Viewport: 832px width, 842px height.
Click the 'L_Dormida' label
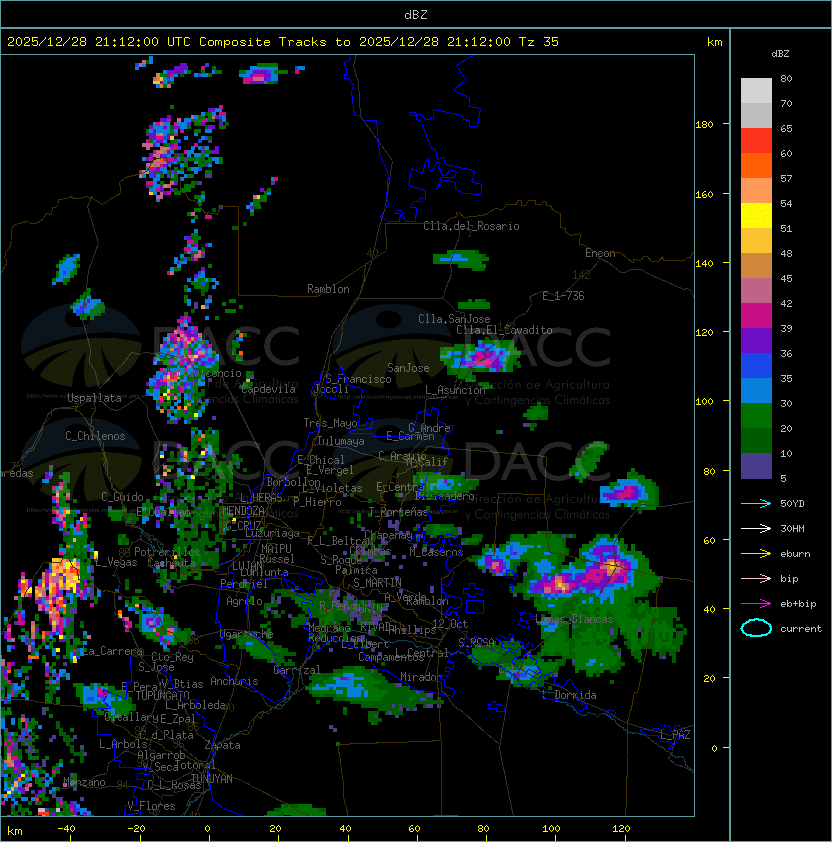click(x=569, y=695)
